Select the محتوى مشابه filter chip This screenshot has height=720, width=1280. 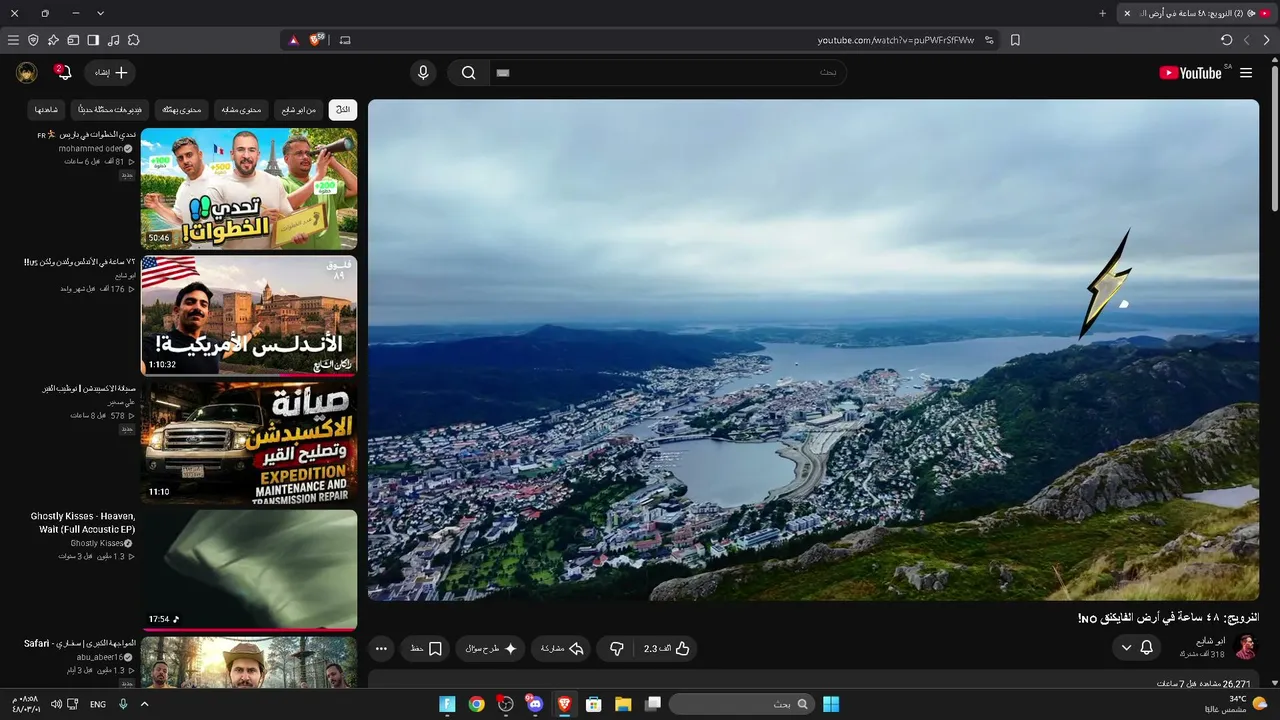240,110
